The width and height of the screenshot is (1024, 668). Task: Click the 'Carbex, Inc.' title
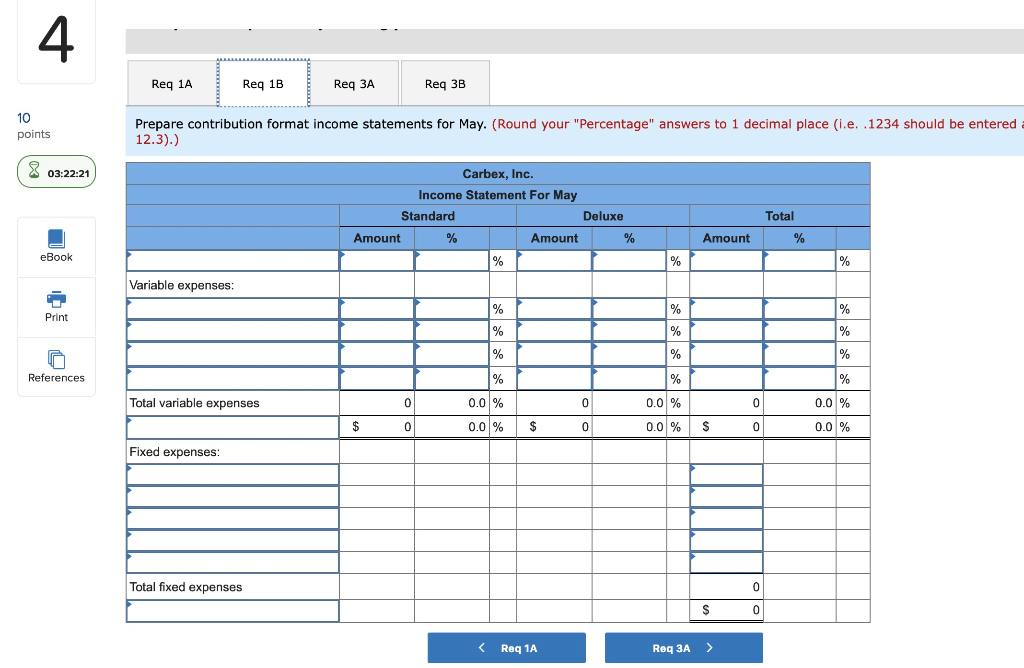point(498,174)
